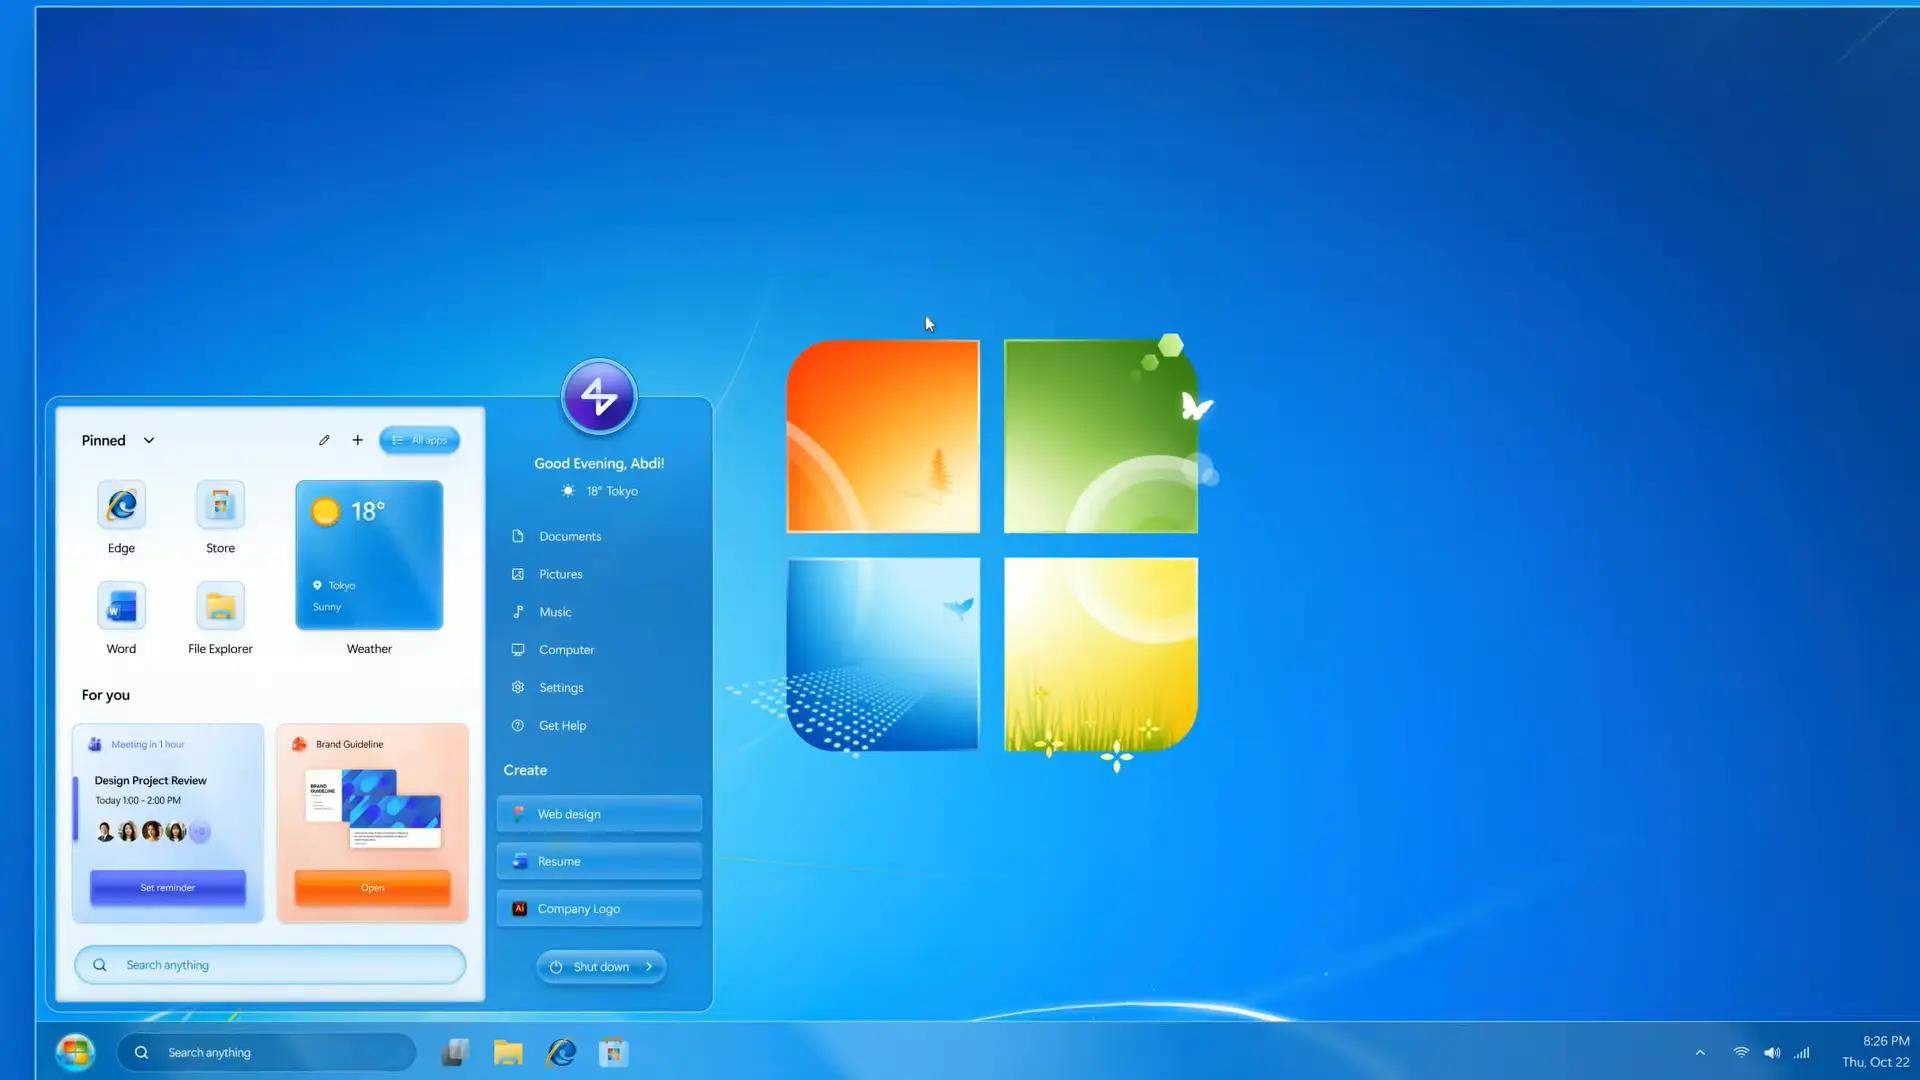The width and height of the screenshot is (1920, 1080).
Task: Click the Settings gear icon
Action: click(518, 687)
